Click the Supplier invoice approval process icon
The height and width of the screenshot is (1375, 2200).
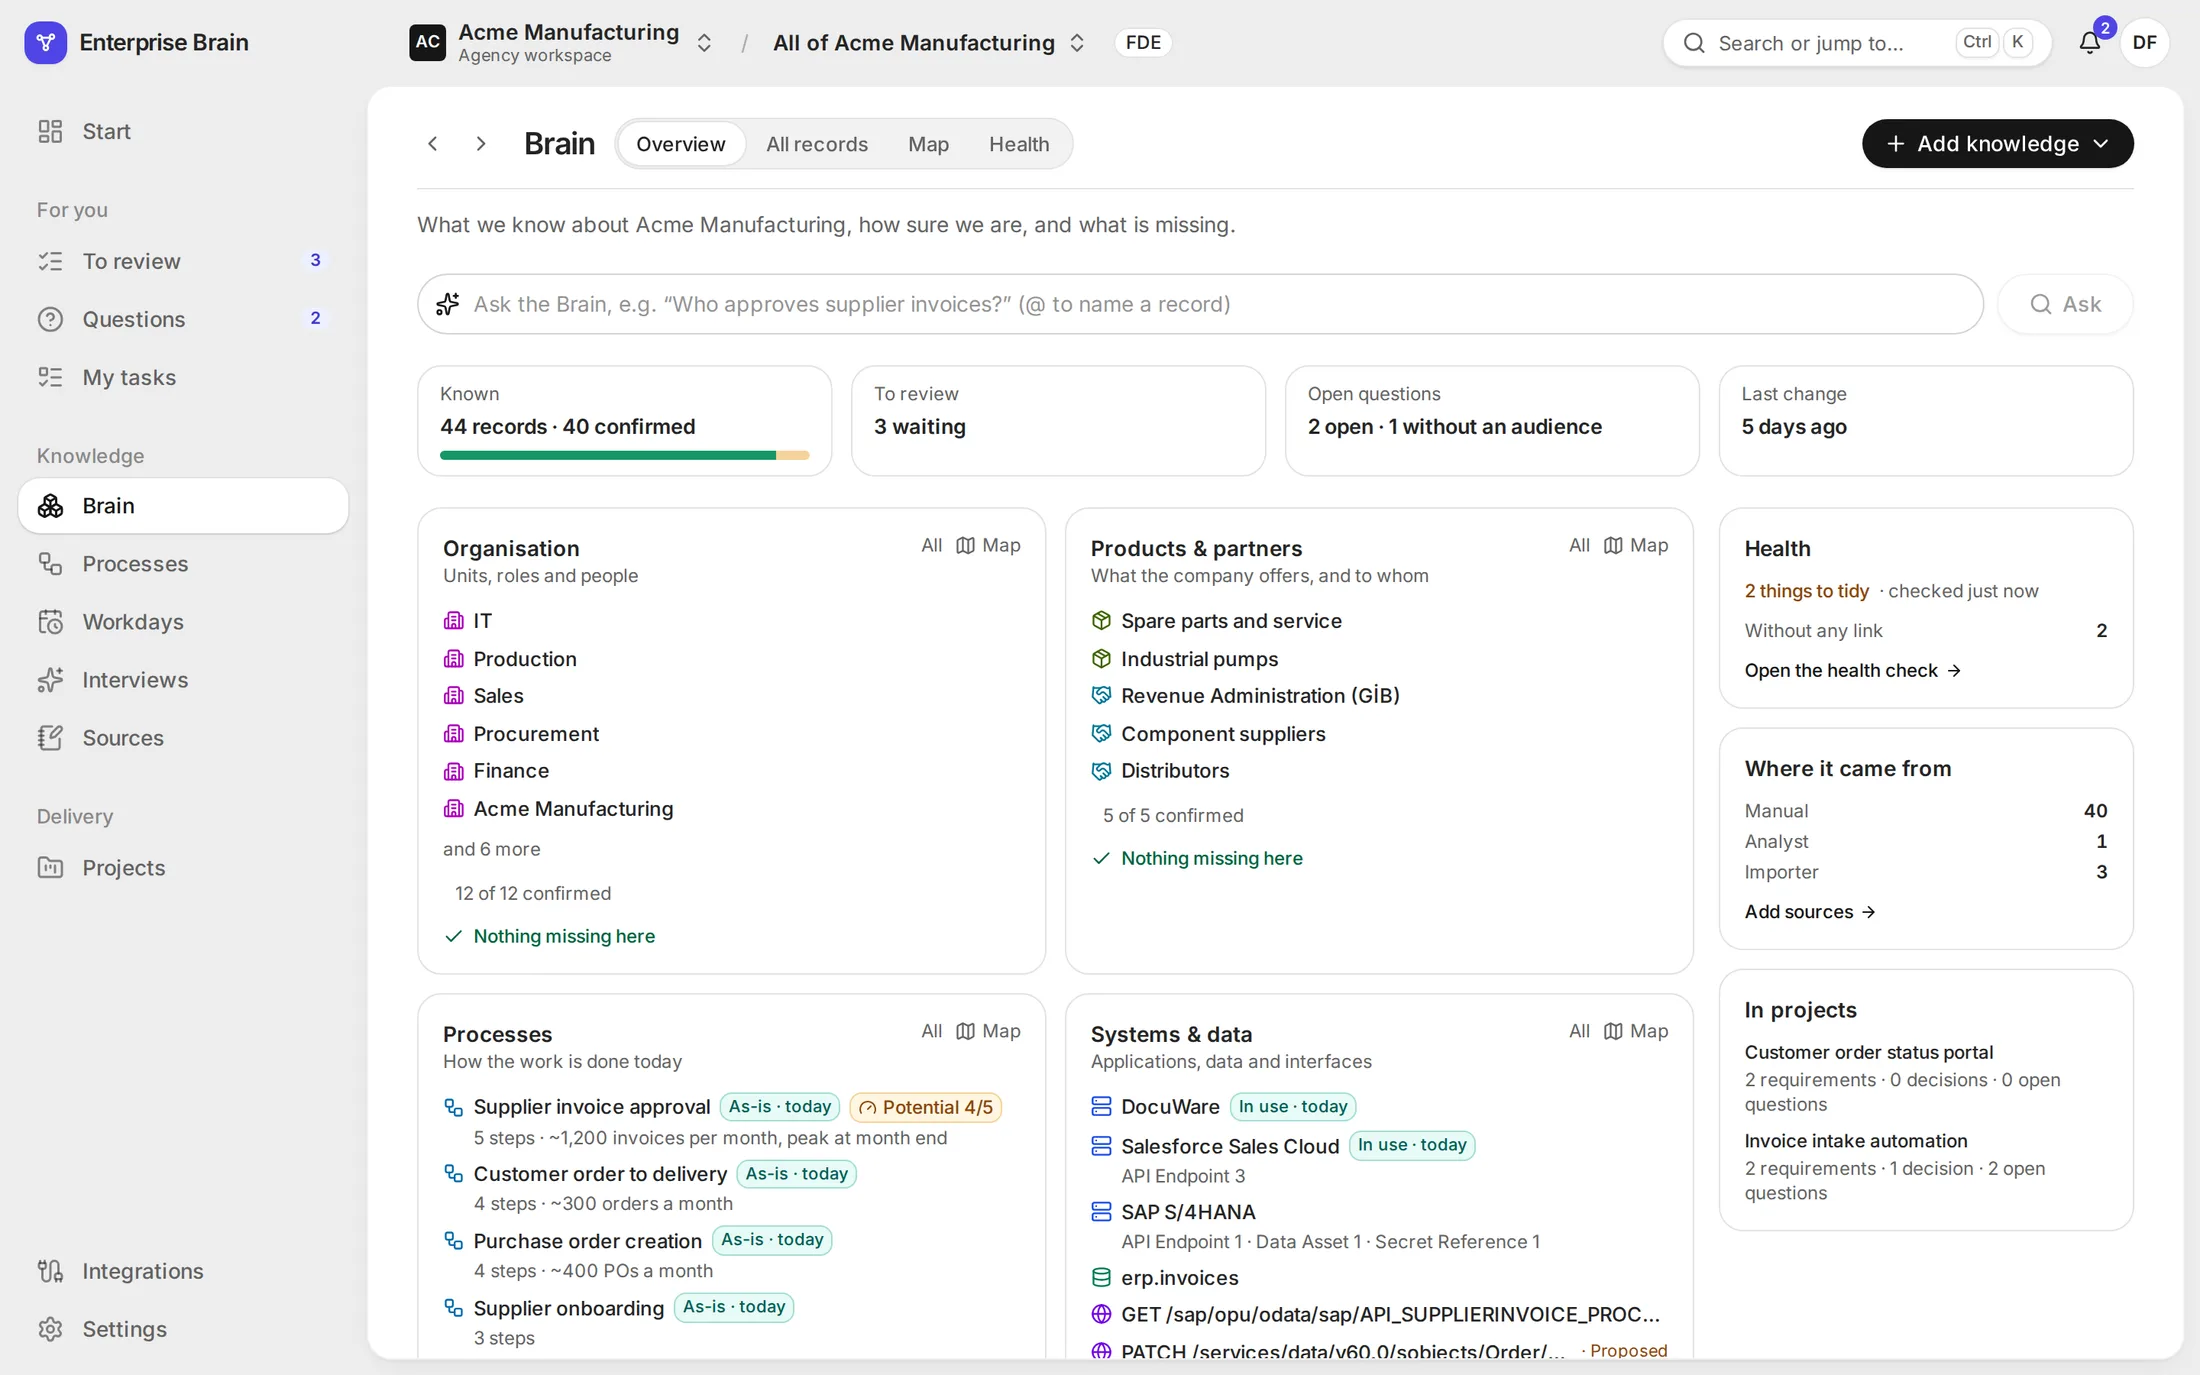pyautogui.click(x=453, y=1107)
